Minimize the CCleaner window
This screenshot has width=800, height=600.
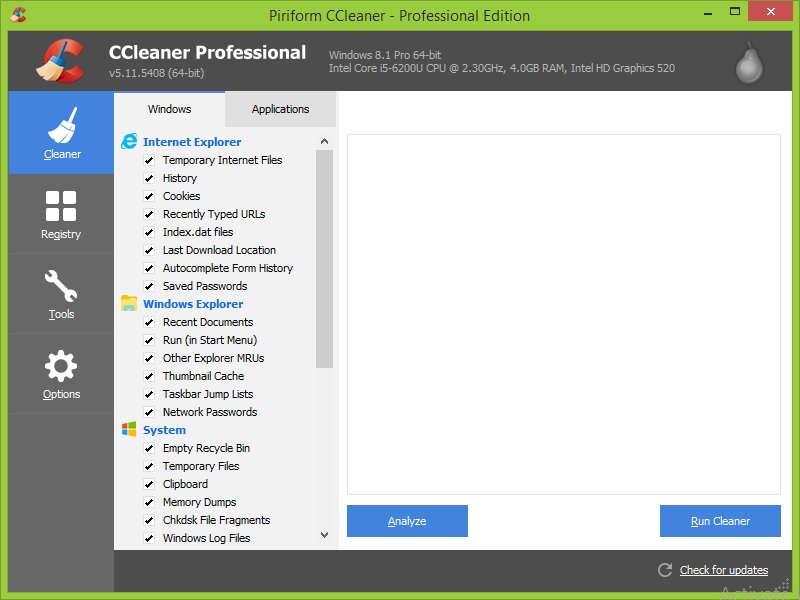coord(708,13)
